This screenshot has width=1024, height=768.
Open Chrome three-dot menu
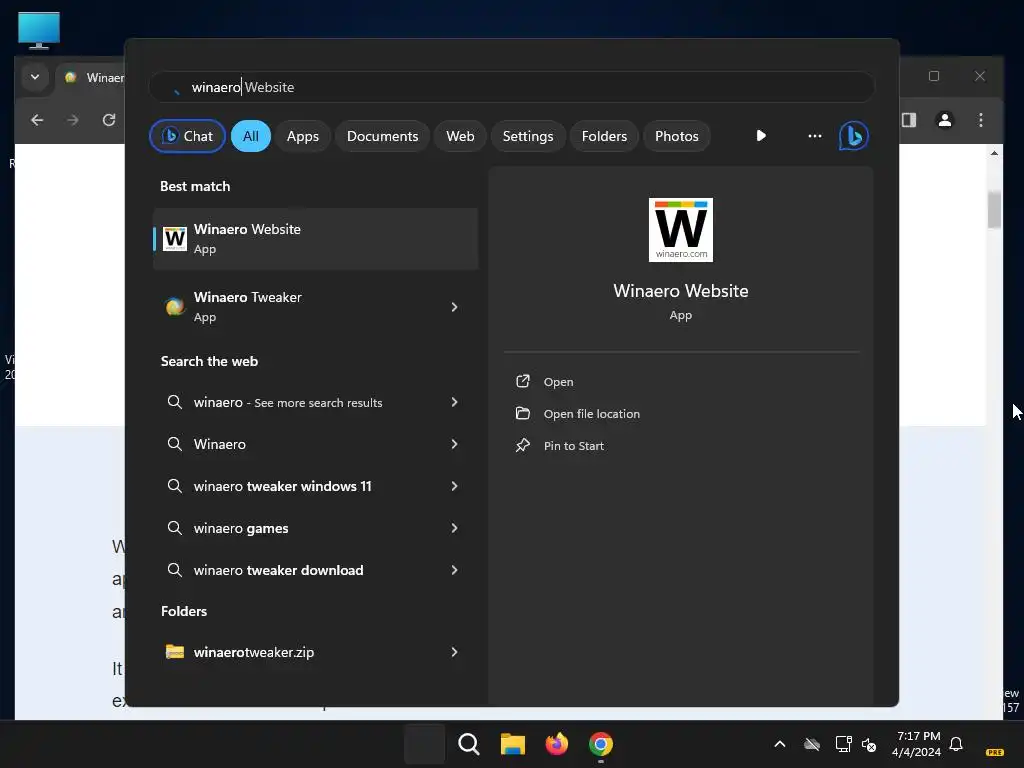[x=980, y=120]
